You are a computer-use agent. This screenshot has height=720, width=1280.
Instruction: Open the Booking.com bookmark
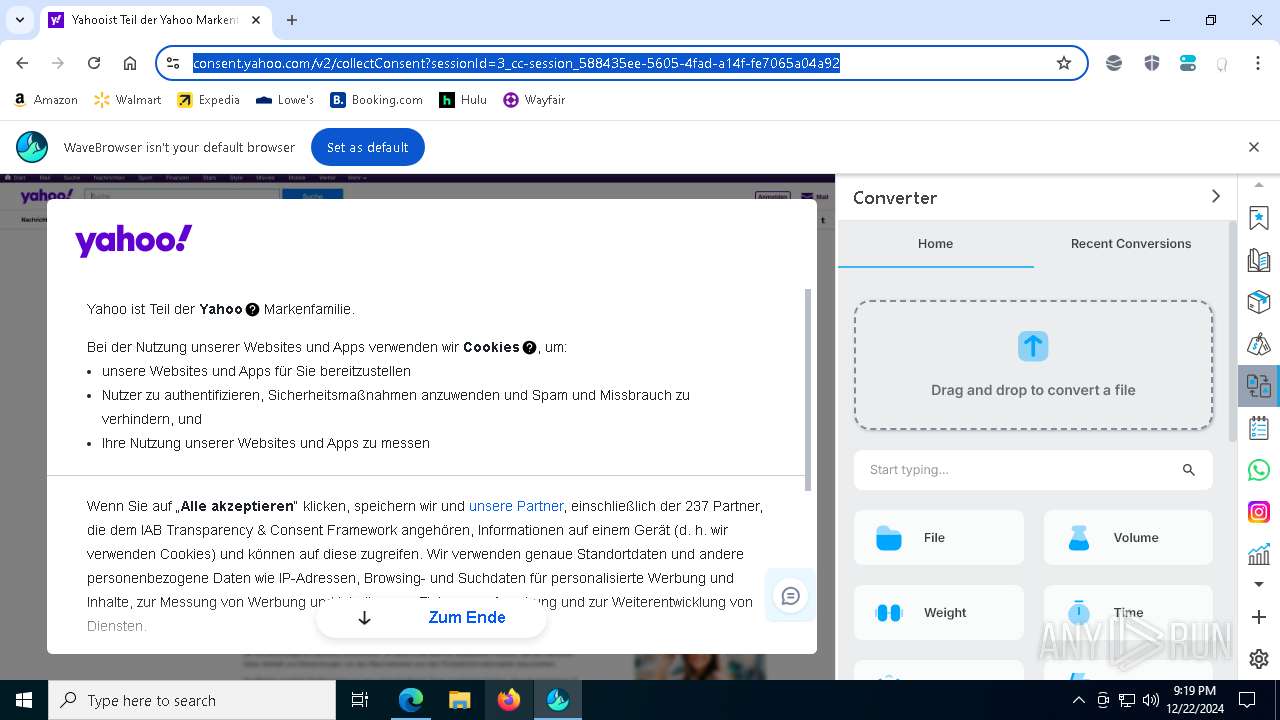coord(377,100)
